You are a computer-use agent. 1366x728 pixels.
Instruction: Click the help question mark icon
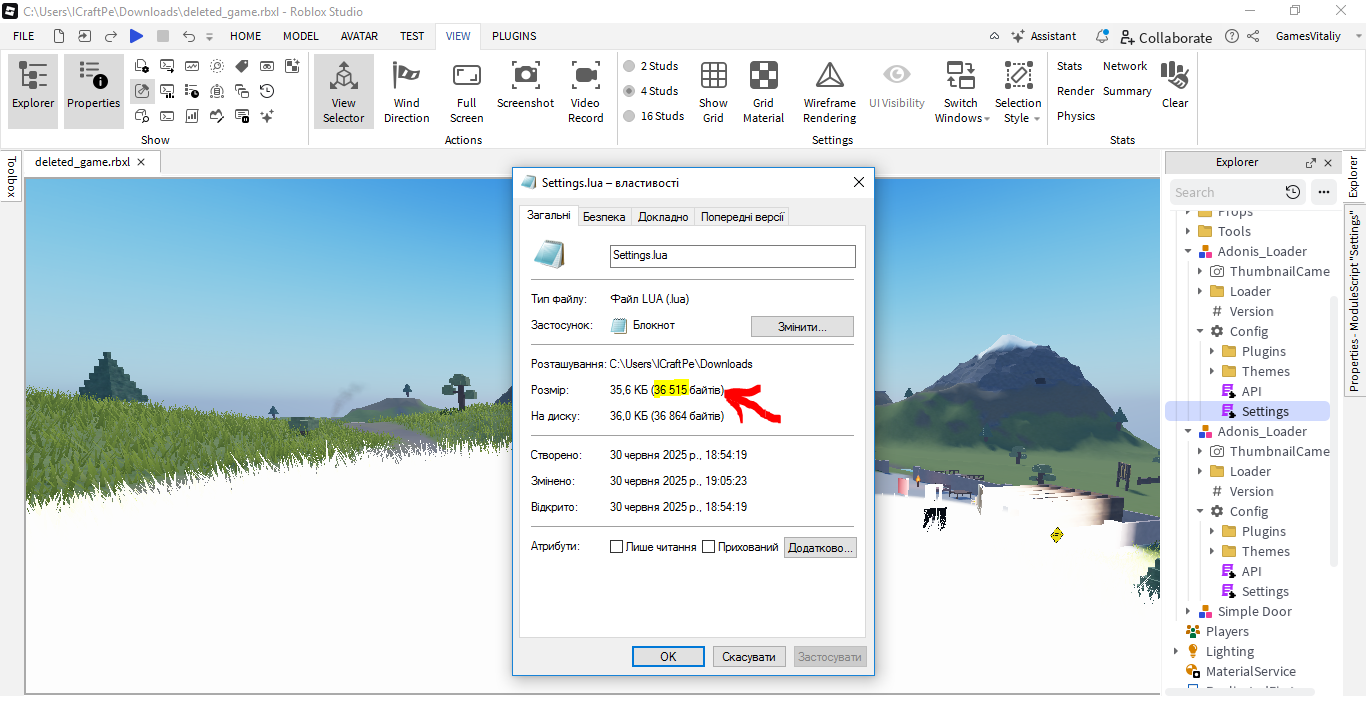click(1231, 36)
